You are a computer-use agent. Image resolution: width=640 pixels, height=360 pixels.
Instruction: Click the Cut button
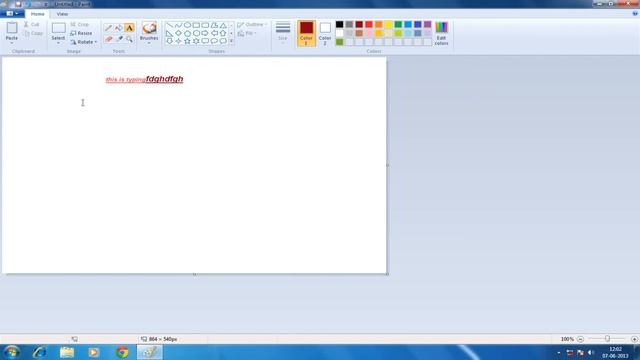31,24
